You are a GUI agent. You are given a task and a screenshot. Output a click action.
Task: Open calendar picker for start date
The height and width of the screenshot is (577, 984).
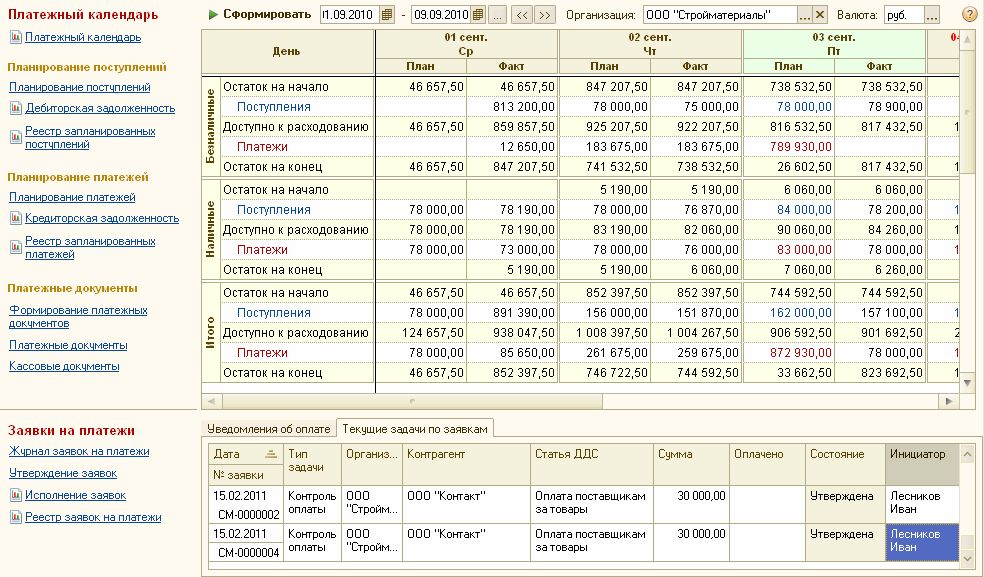point(388,15)
